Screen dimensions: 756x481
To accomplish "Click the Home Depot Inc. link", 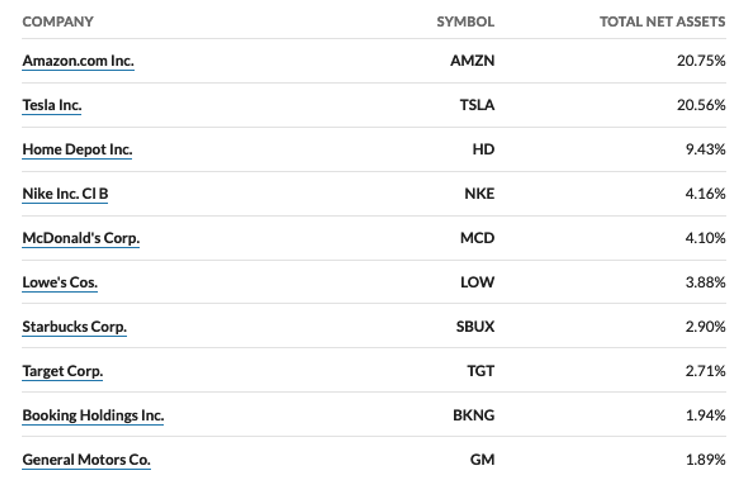I will tap(77, 150).
